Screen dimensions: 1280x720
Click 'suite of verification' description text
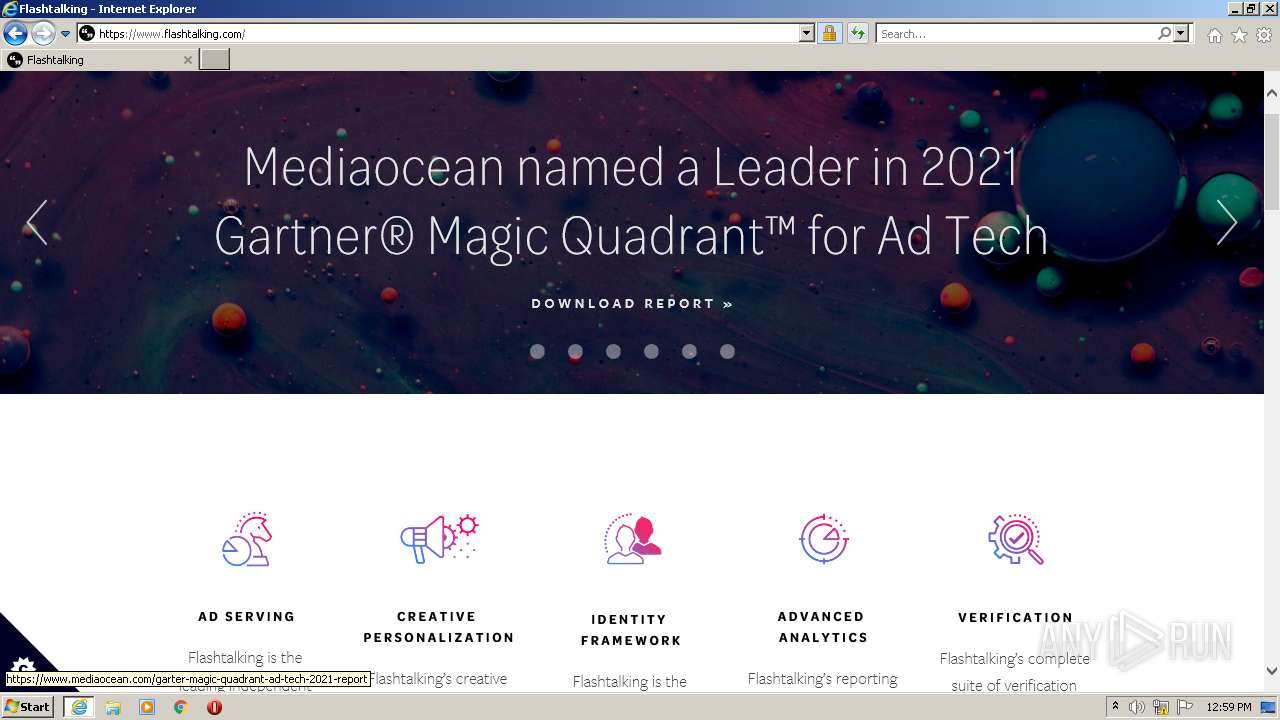1014,685
